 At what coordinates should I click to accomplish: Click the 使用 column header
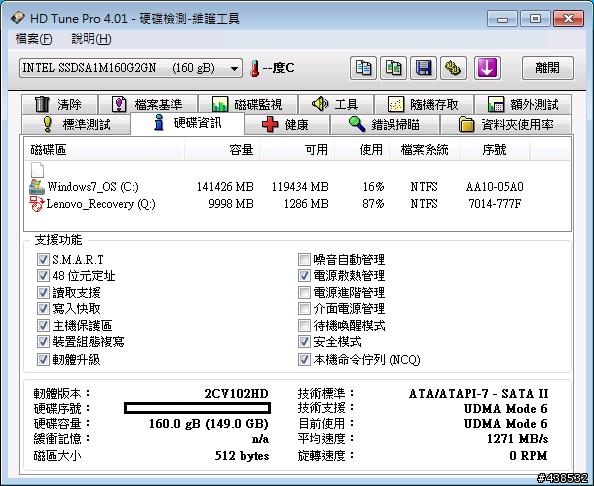tap(362, 150)
